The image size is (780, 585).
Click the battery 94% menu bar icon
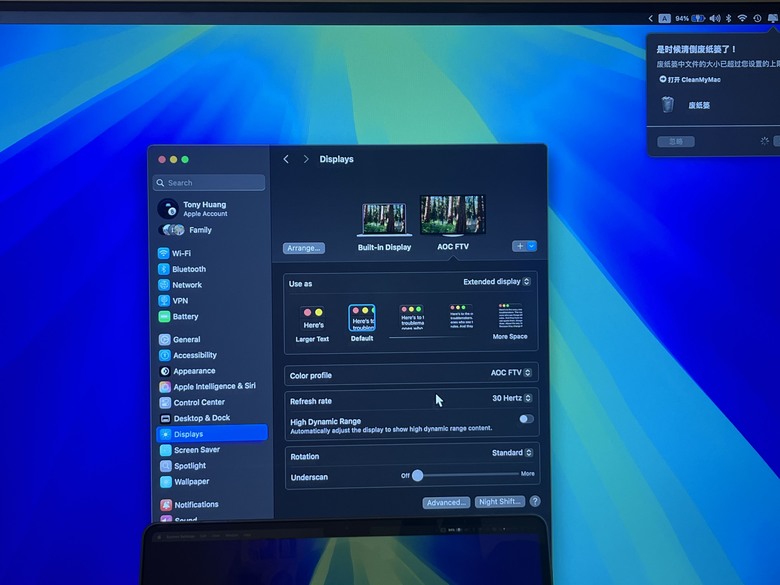(690, 18)
